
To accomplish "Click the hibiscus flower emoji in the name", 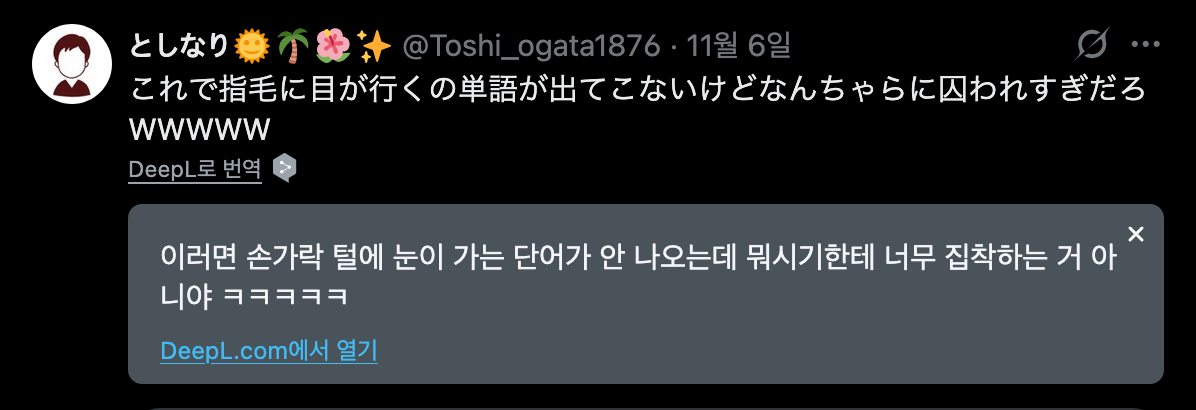I will 333,47.
